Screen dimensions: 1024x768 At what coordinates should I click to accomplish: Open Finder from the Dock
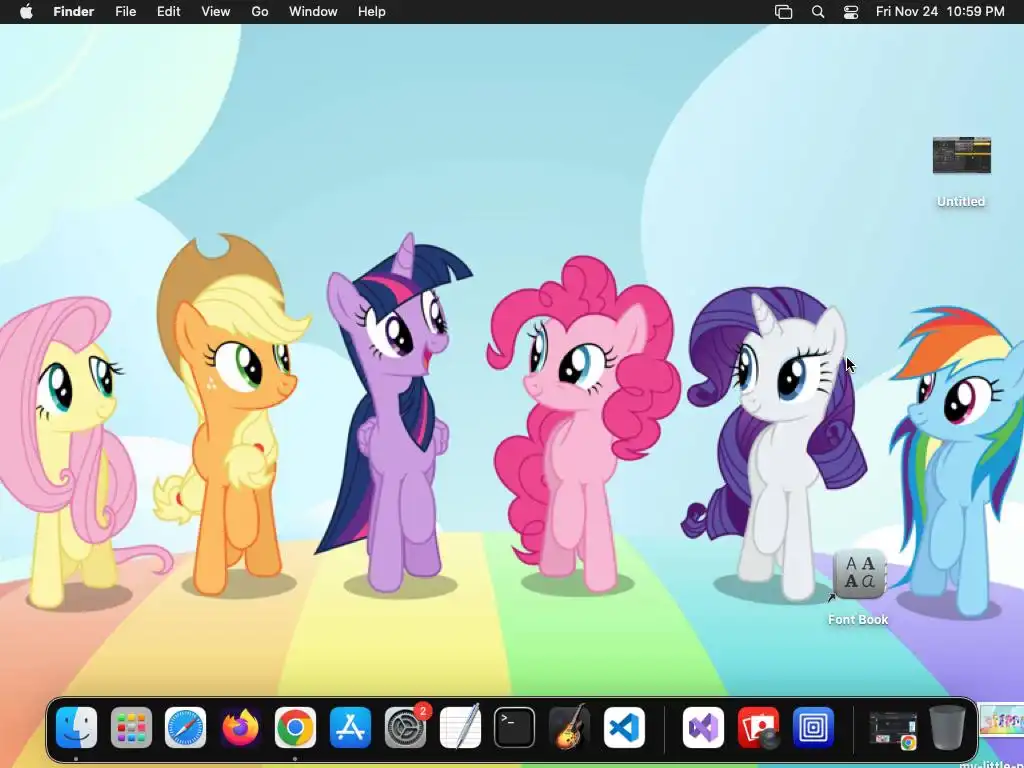point(76,728)
